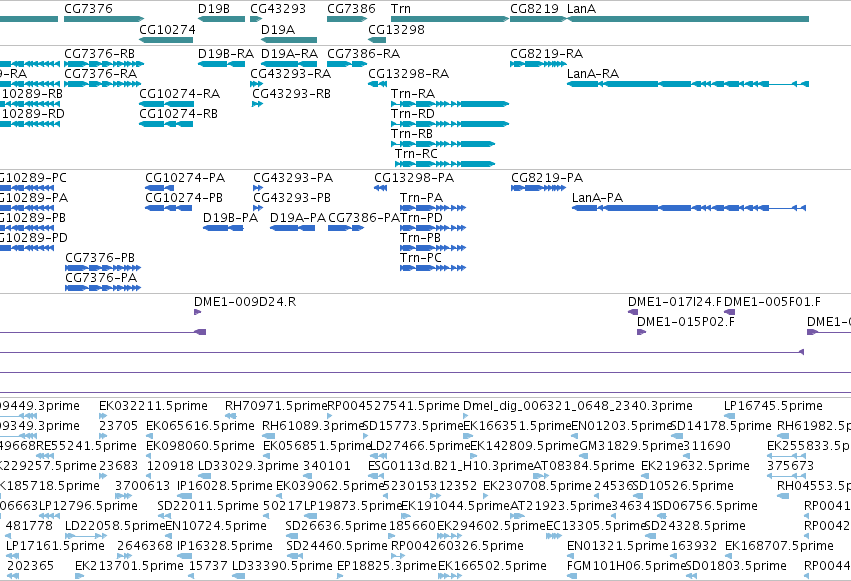
Task: Click the Trn-RC transcript label
Action: tap(416, 154)
